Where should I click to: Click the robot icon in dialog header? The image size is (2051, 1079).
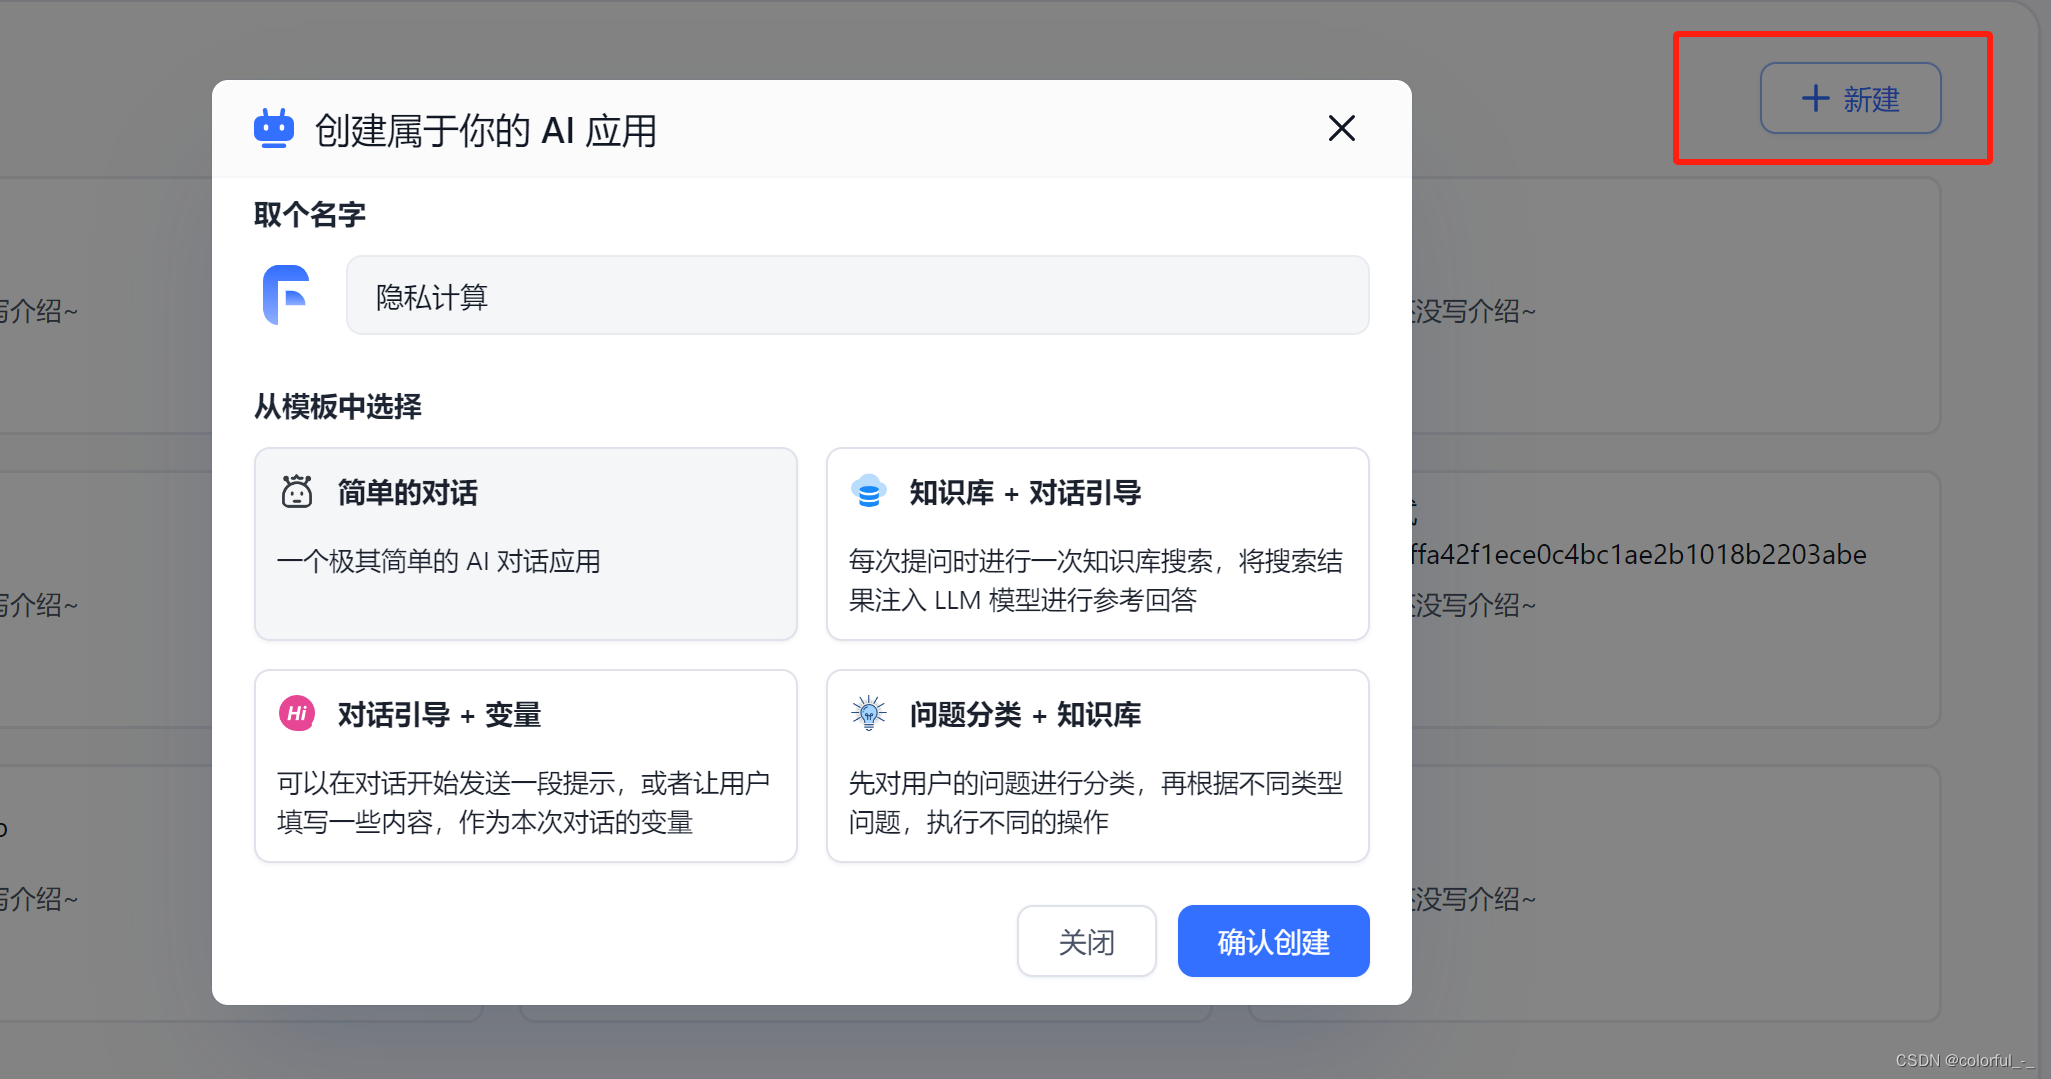pyautogui.click(x=274, y=129)
